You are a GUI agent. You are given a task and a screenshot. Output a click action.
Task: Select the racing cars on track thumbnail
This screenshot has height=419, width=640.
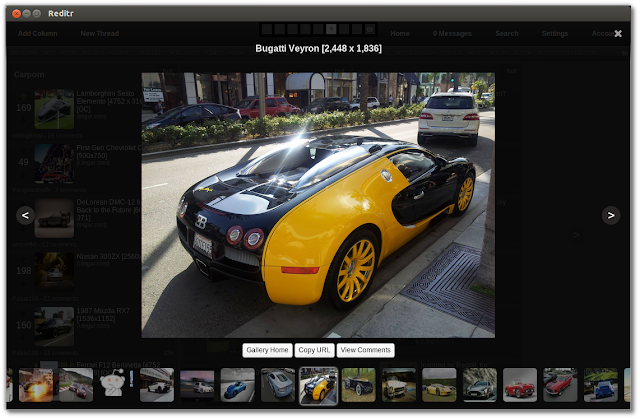coord(76,385)
